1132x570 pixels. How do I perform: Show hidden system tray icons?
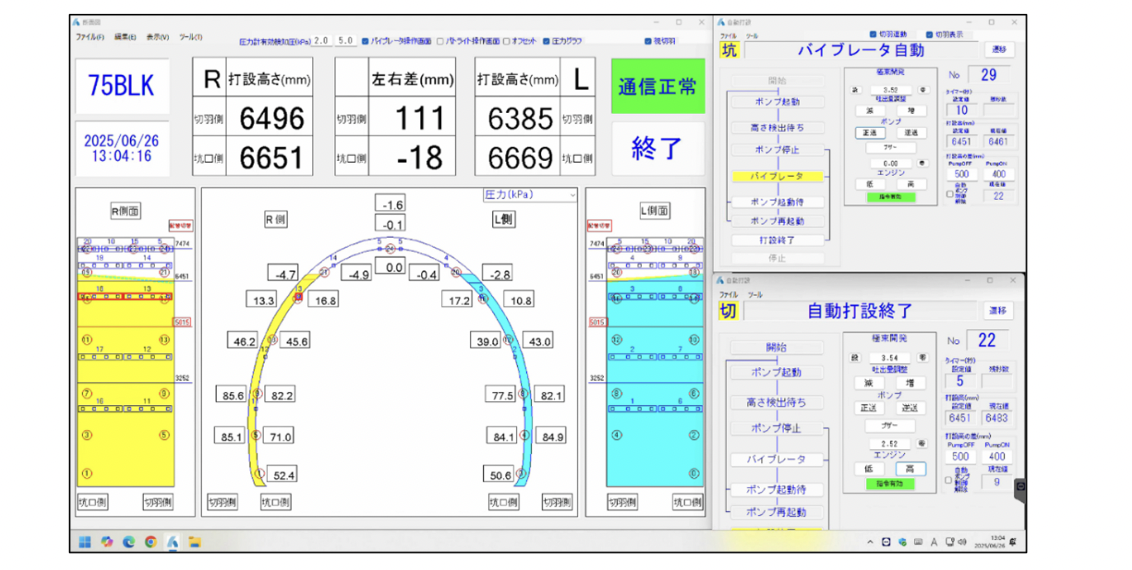(x=870, y=542)
